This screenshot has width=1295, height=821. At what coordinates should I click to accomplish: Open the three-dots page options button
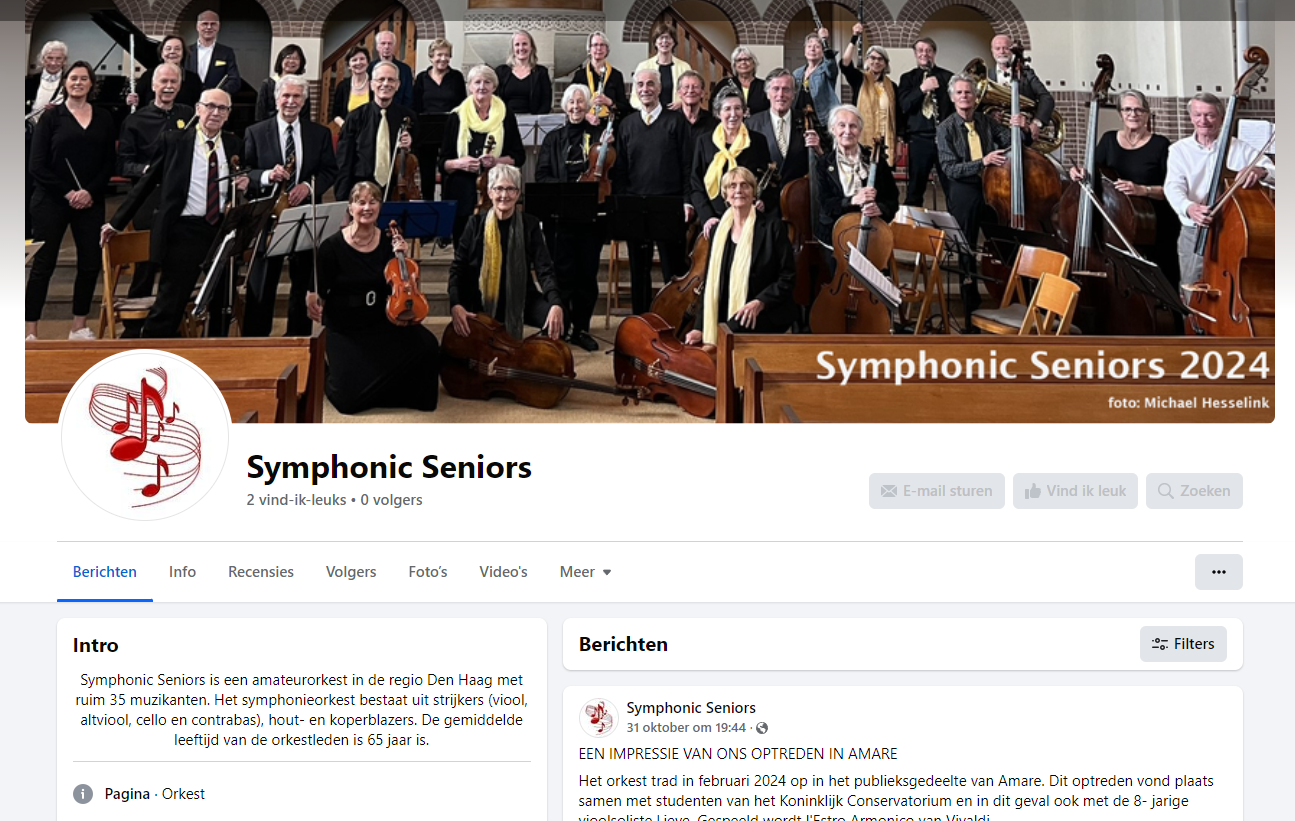pos(1219,572)
